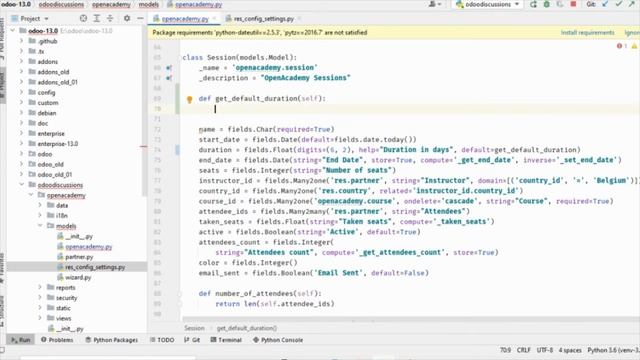The width and height of the screenshot is (640, 360).
Task: Close the res_config_settings.py editor tab
Action: tap(299, 19)
